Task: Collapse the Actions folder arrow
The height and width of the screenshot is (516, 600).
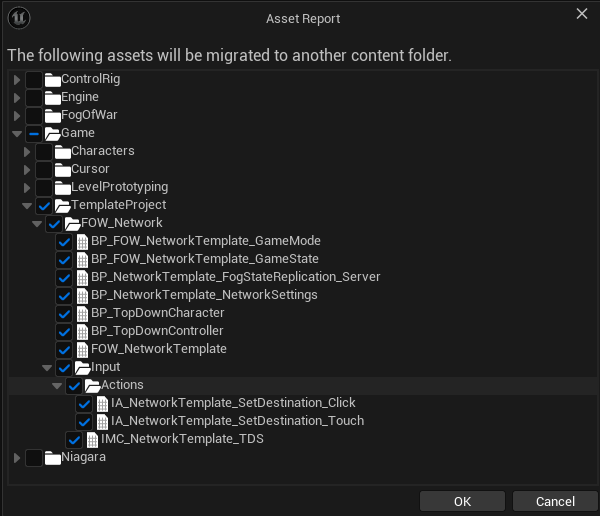Action: 57,385
